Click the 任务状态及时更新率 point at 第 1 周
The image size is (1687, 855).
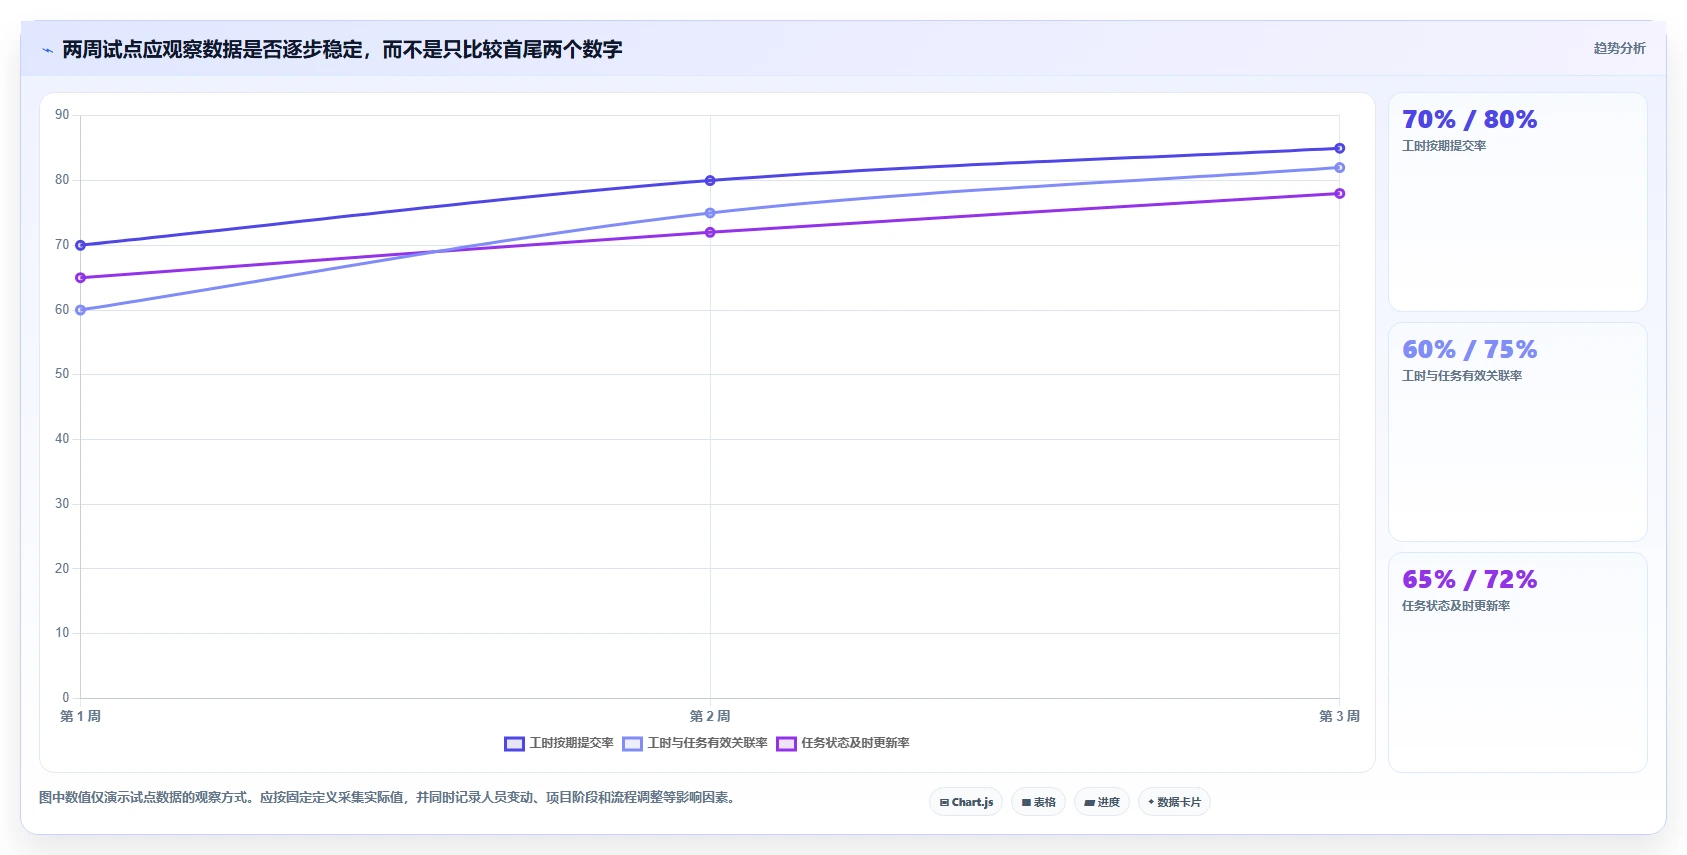click(x=80, y=278)
